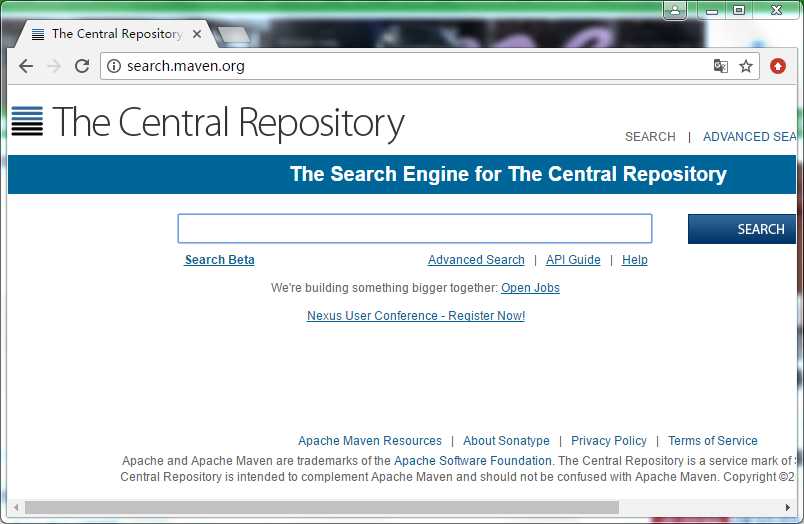Screen dimensions: 804x524
Task: Bookmark this page with the star icon
Action: coord(746,66)
